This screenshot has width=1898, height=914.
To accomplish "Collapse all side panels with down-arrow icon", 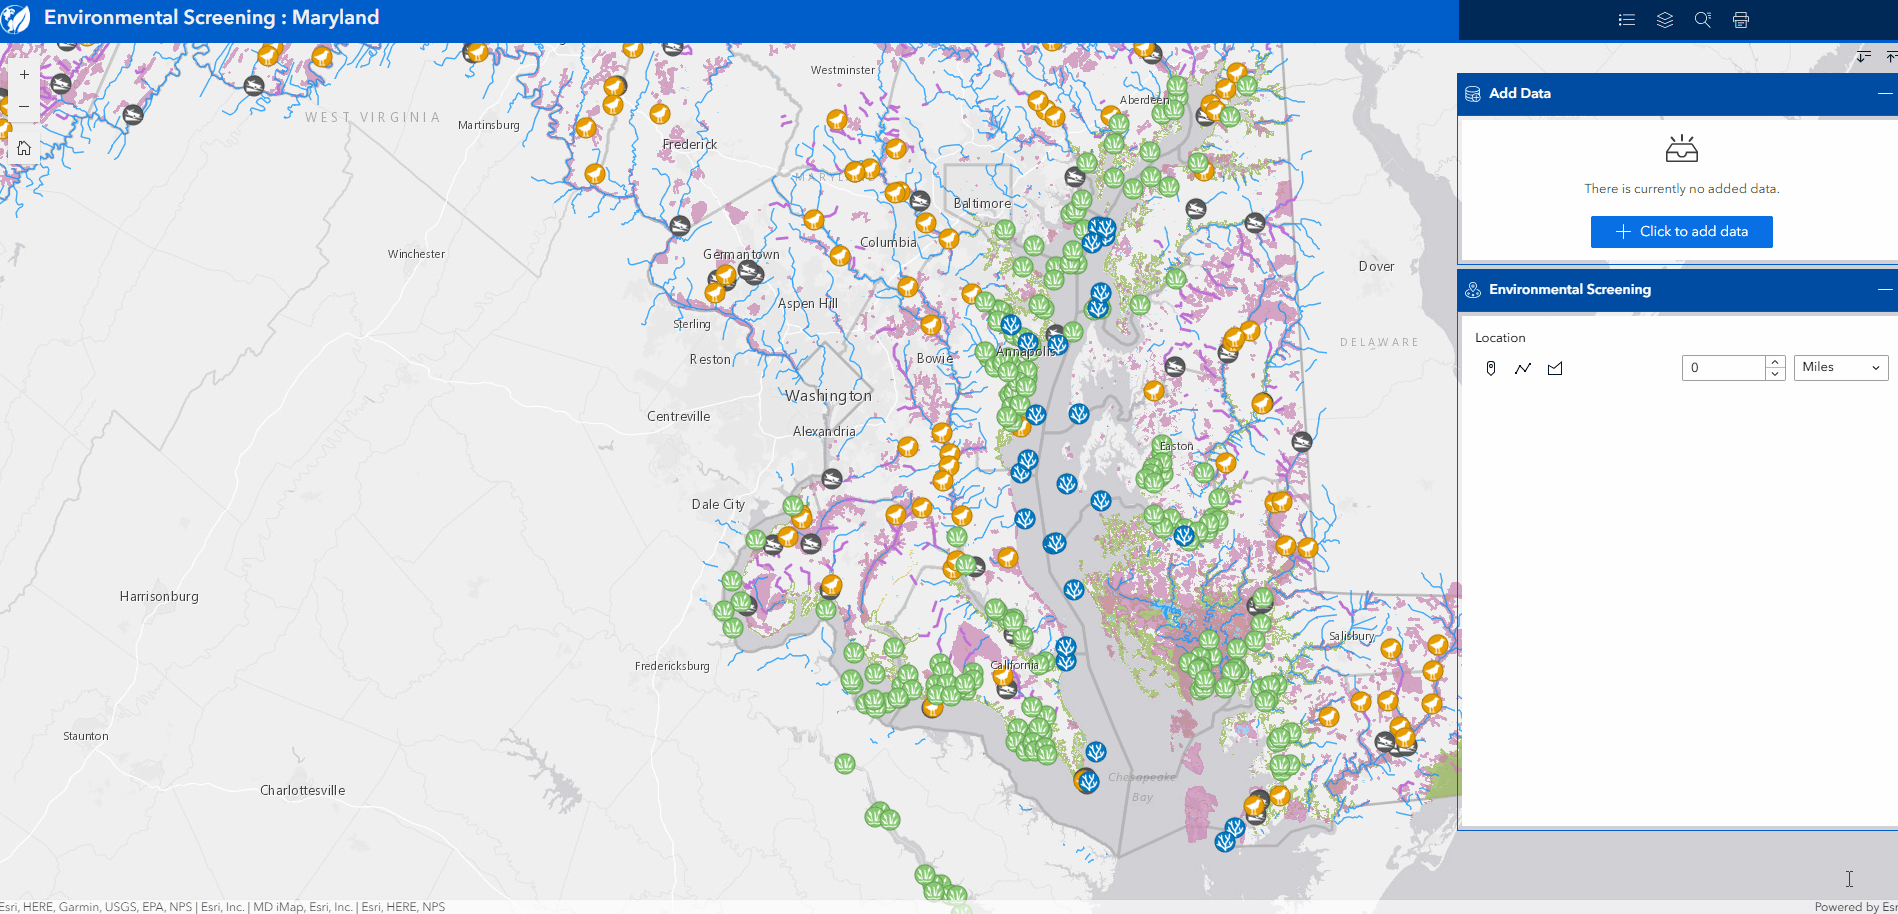I will 1864,57.
